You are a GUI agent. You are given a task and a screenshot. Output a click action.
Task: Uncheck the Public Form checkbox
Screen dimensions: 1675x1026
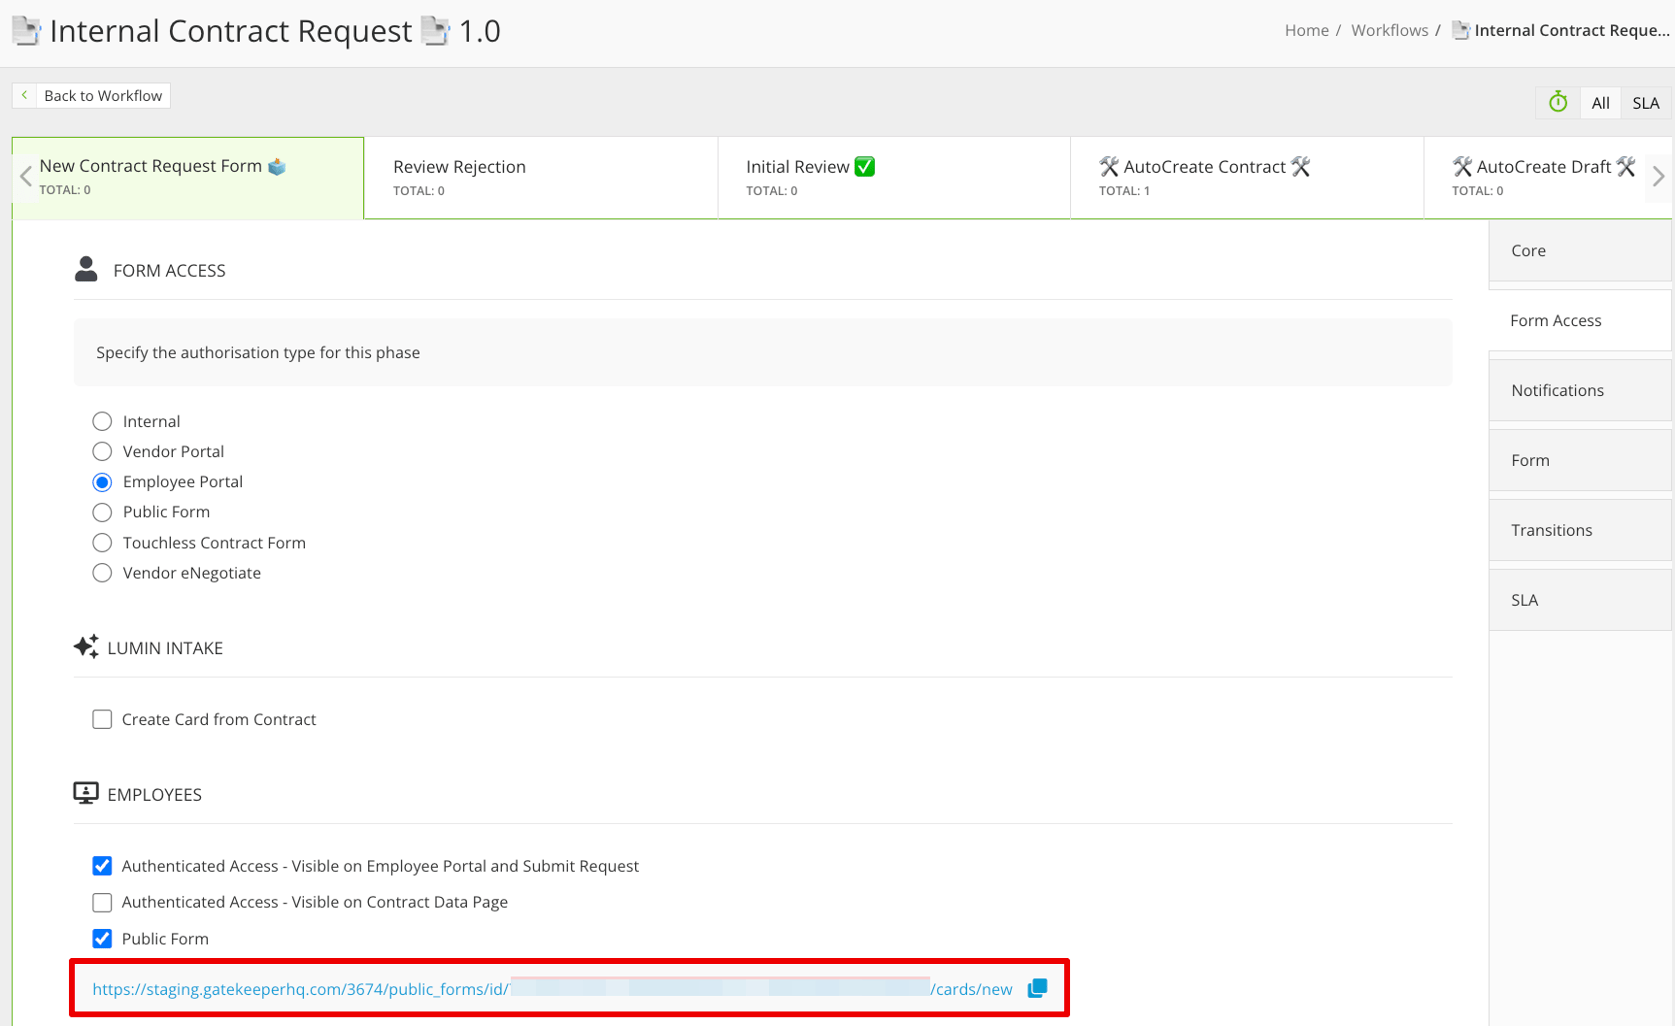click(x=102, y=938)
